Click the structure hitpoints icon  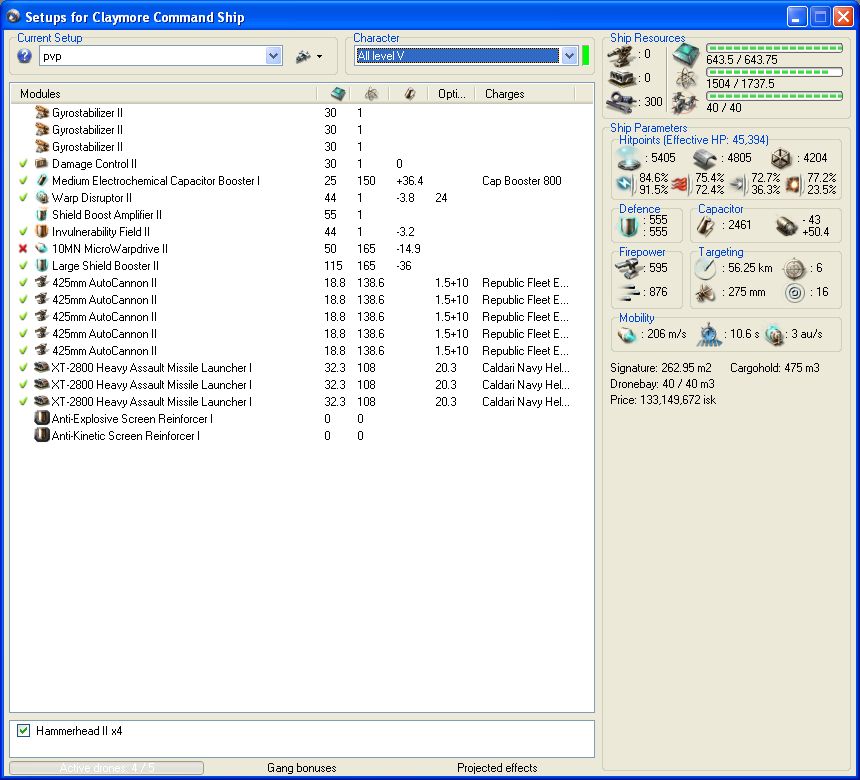781,158
